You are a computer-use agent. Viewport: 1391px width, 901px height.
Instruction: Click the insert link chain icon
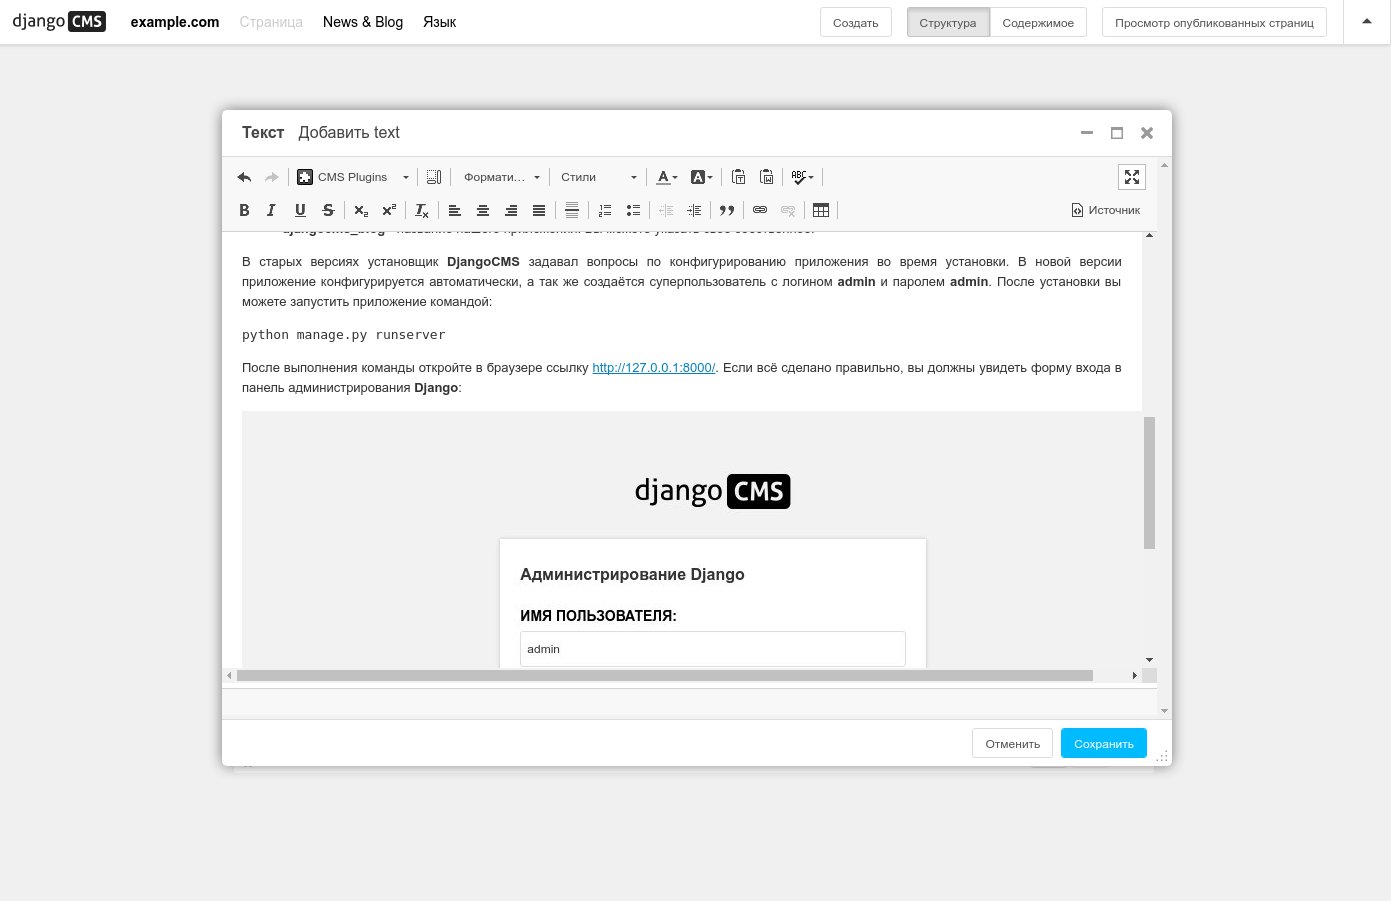point(760,210)
